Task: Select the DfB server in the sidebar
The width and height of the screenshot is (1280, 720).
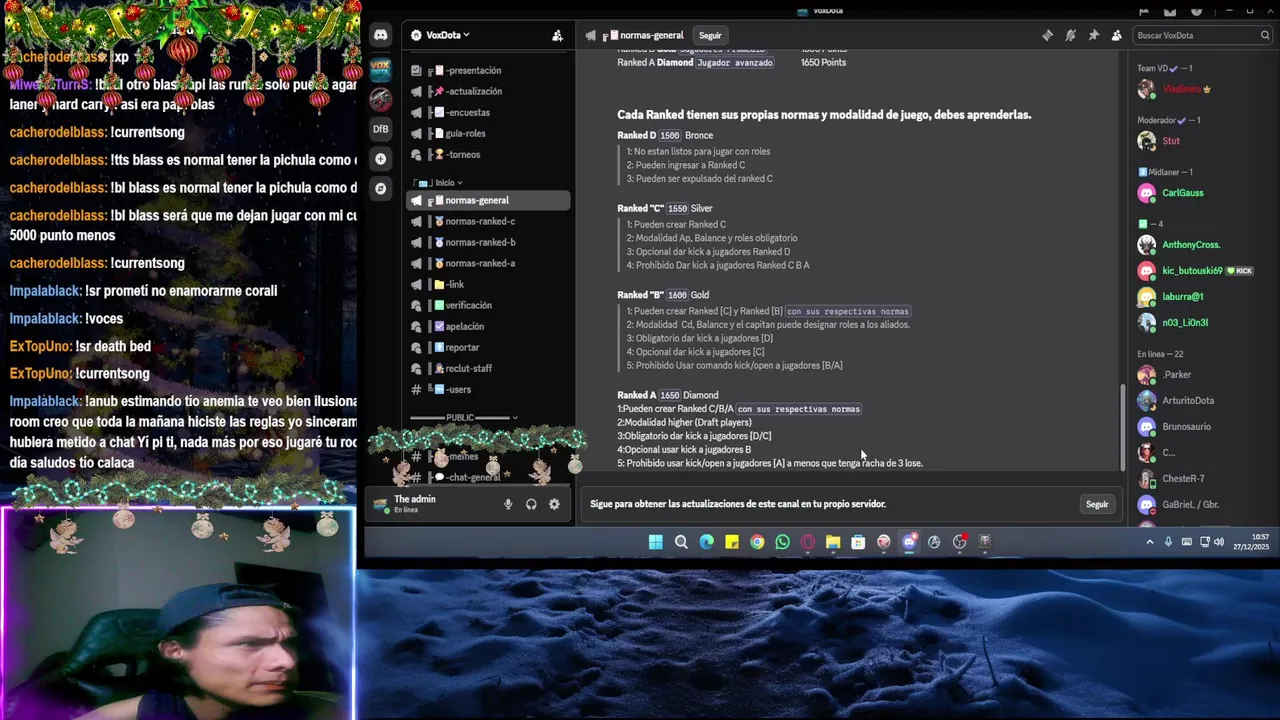Action: coord(380,129)
